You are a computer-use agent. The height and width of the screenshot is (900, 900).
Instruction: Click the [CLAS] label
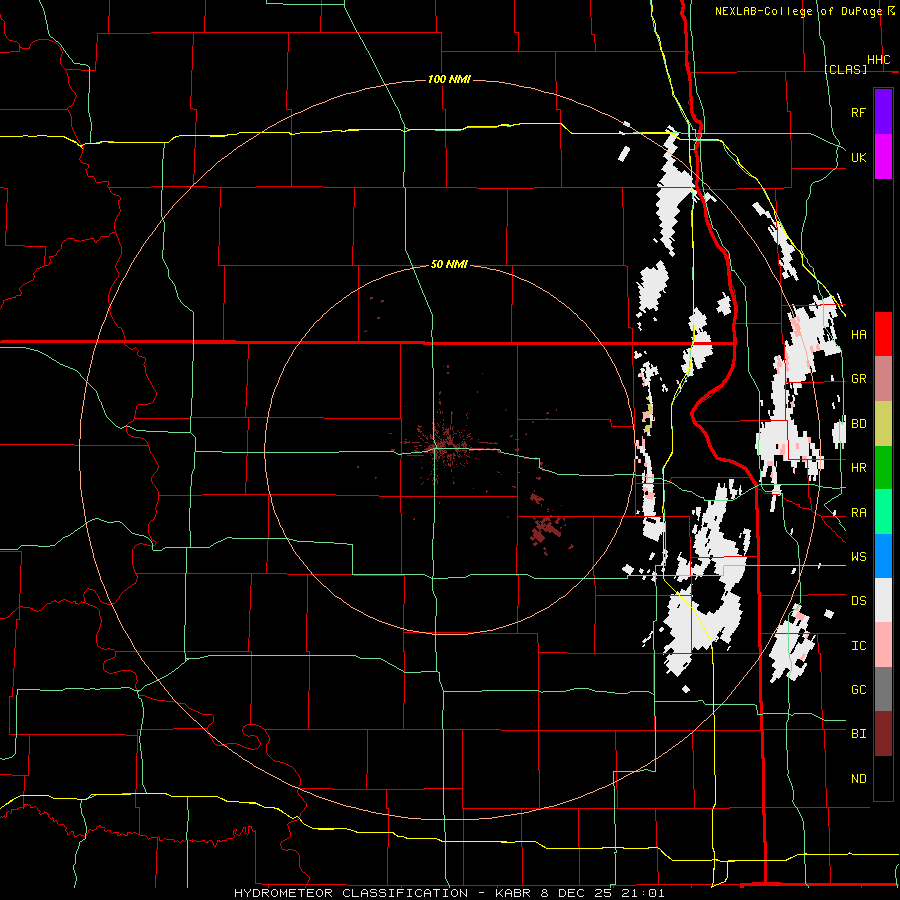845,69
